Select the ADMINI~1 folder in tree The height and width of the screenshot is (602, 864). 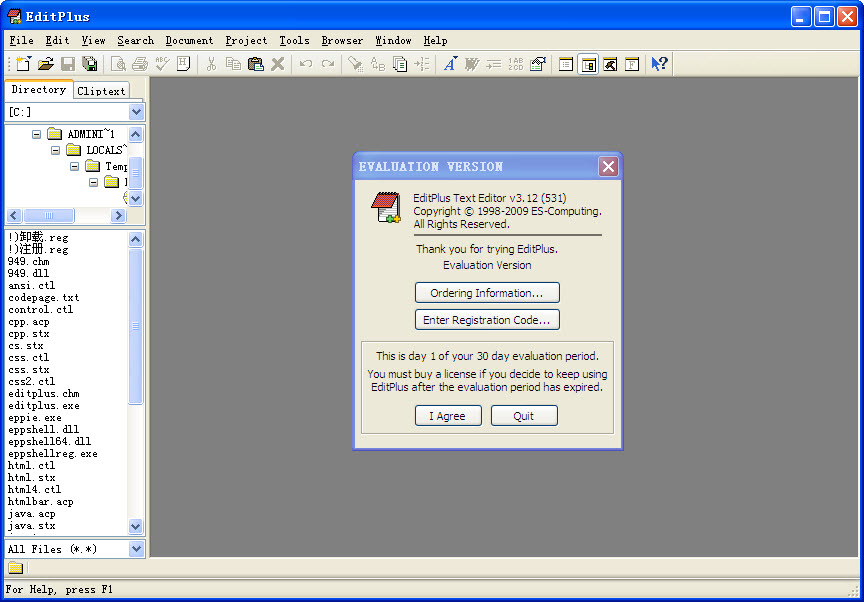tap(91, 134)
